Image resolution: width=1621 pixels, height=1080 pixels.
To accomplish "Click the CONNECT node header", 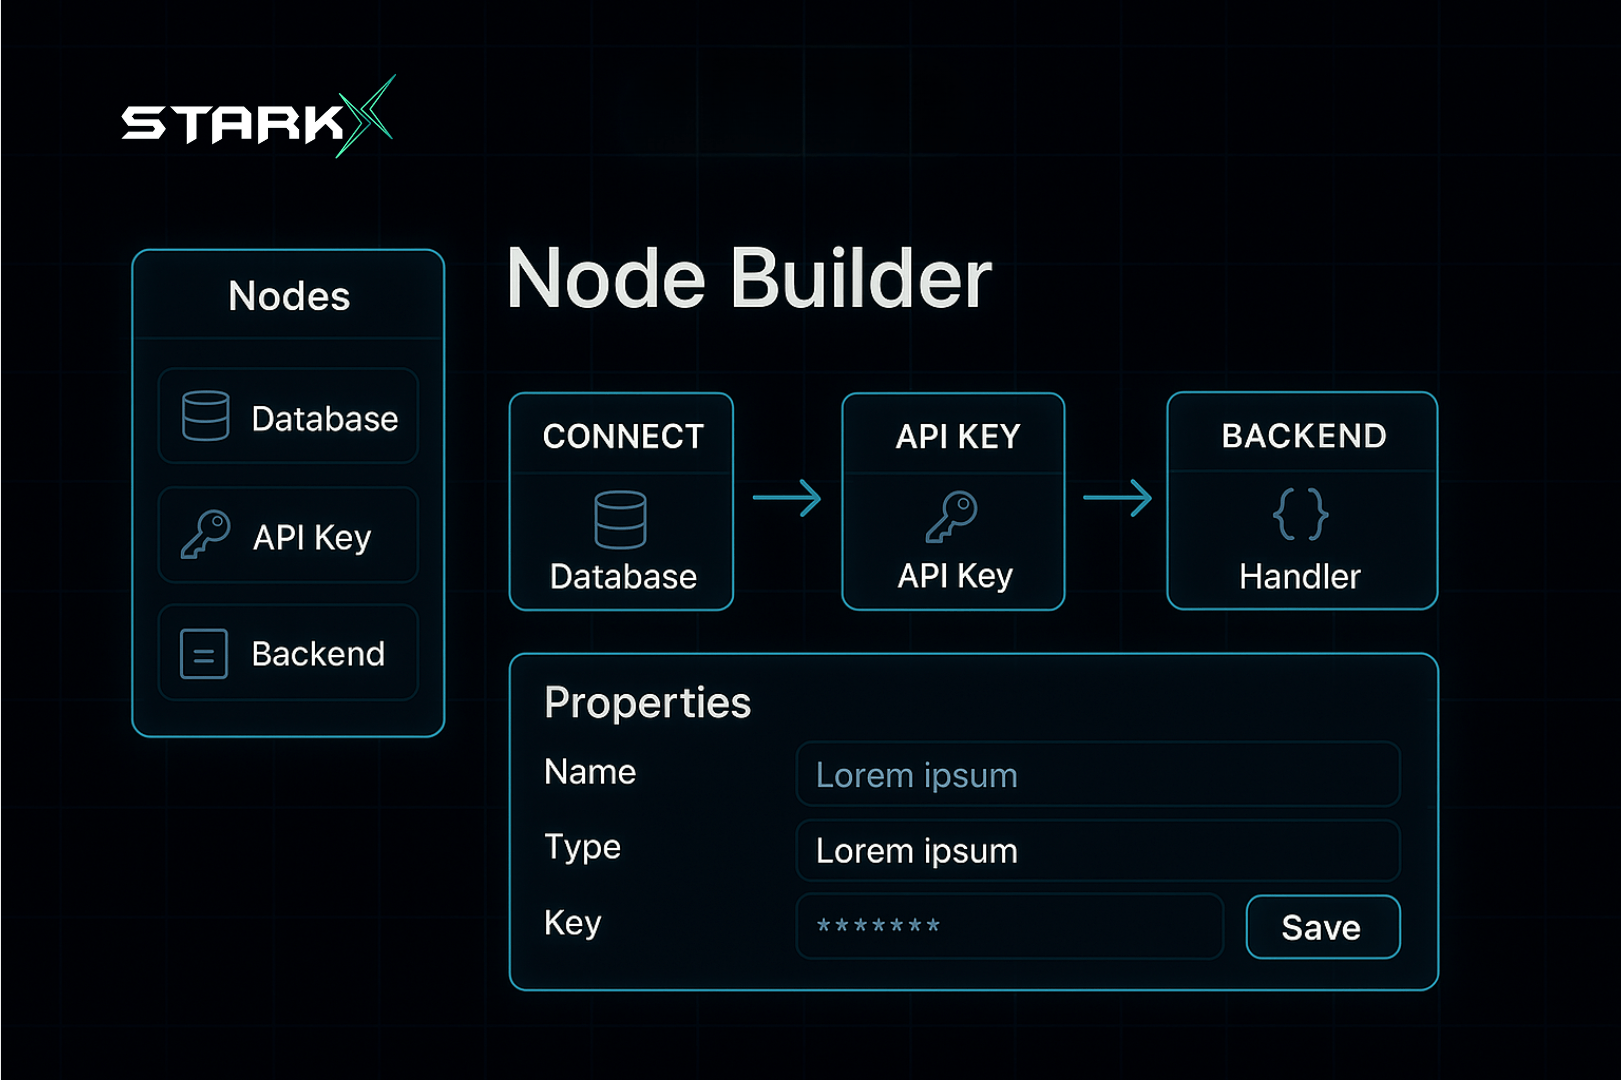I will 622,435.
